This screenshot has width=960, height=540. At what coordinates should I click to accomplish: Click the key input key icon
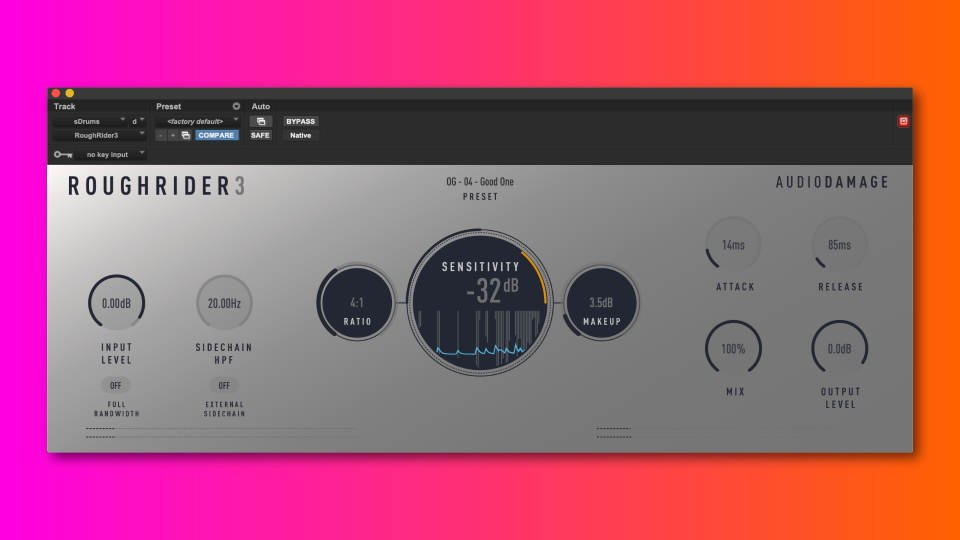(x=63, y=155)
